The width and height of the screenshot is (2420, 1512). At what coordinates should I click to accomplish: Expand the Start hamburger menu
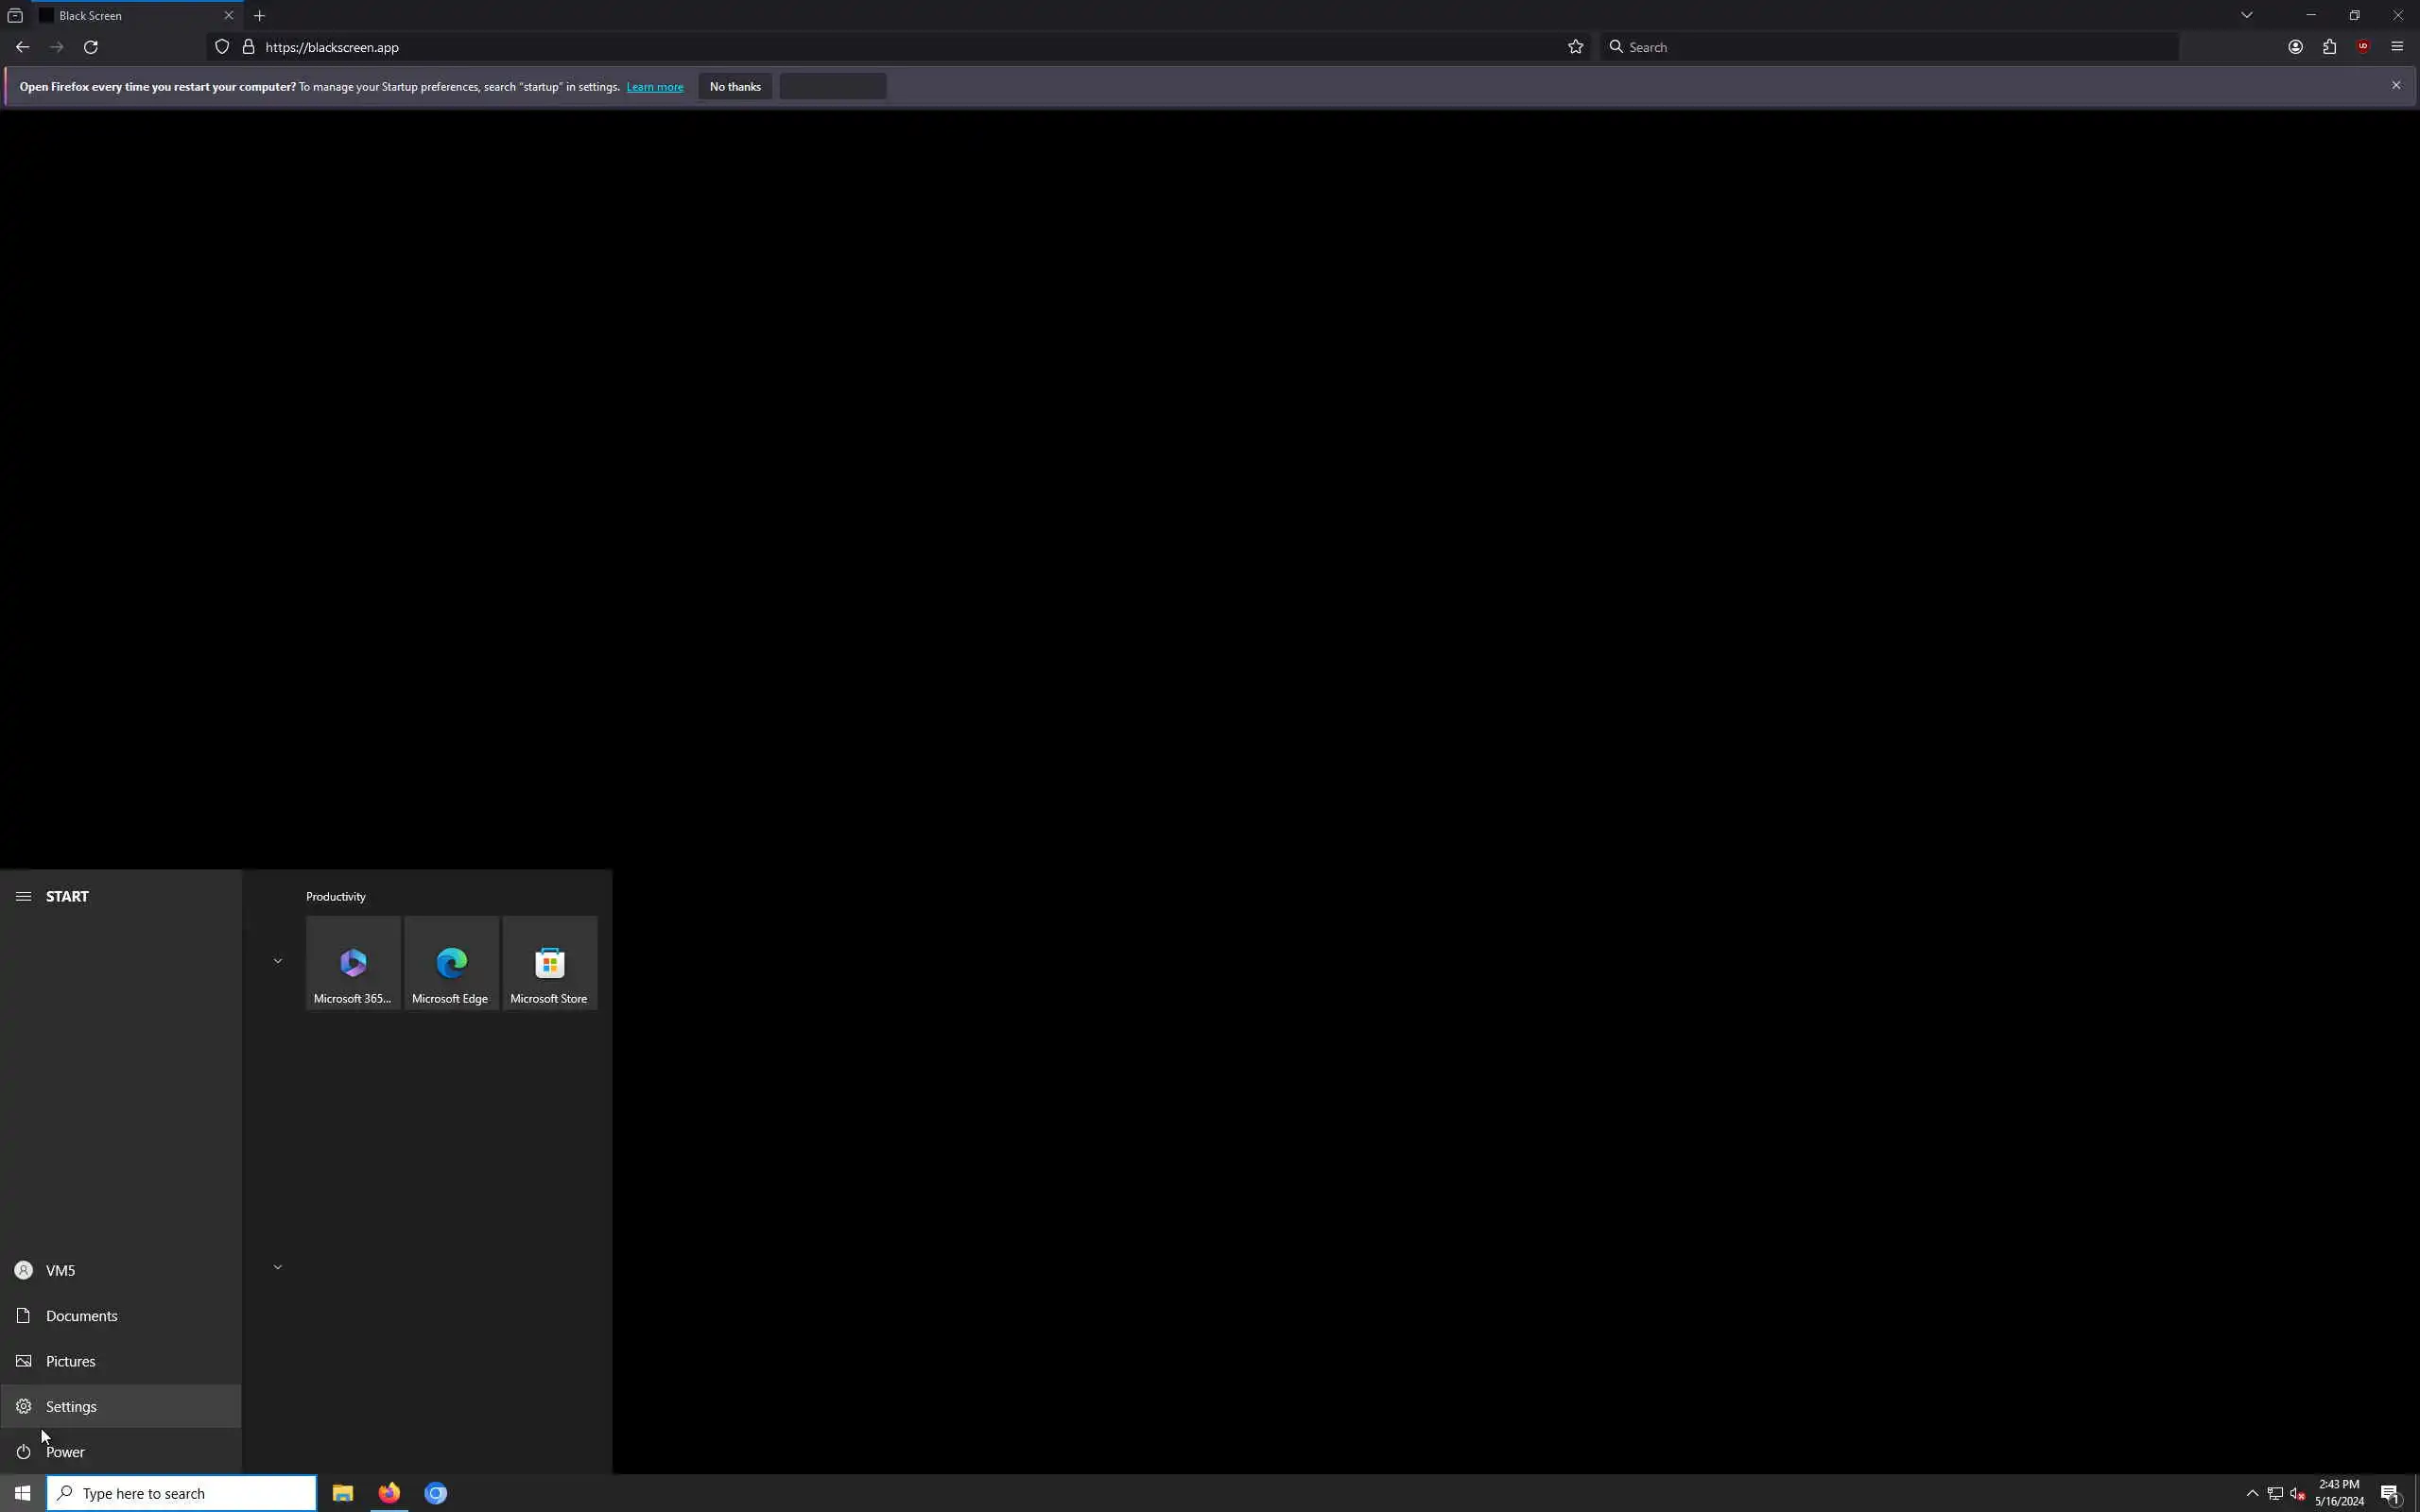coord(23,896)
